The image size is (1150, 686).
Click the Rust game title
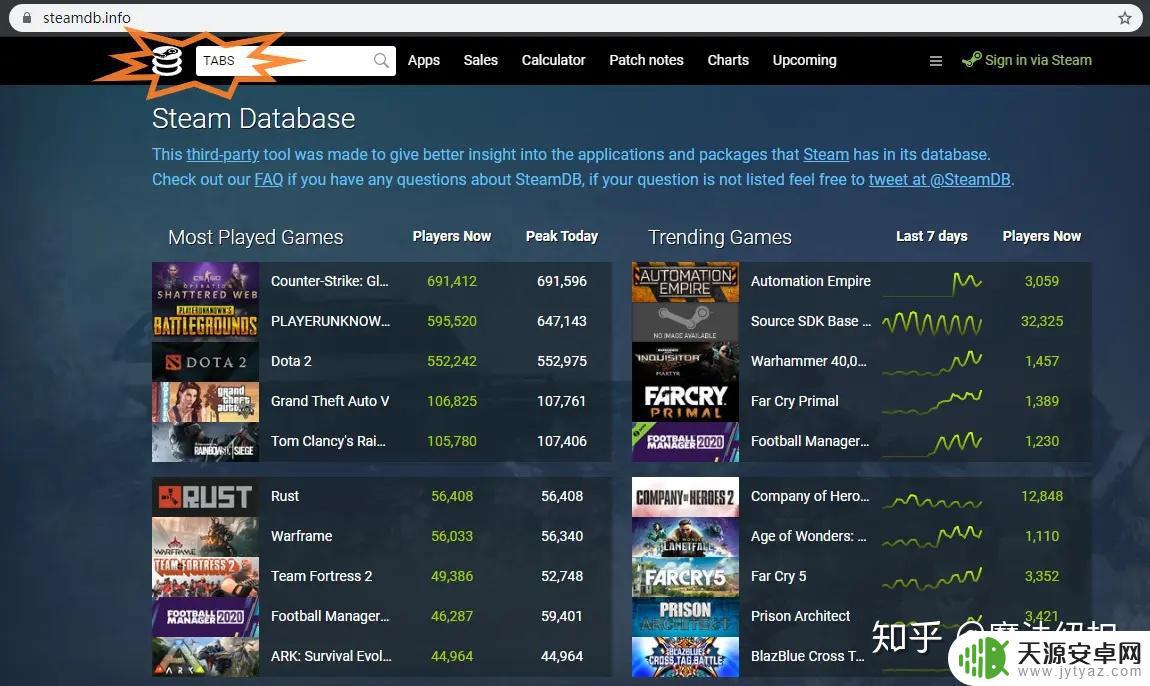pyautogui.click(x=285, y=496)
